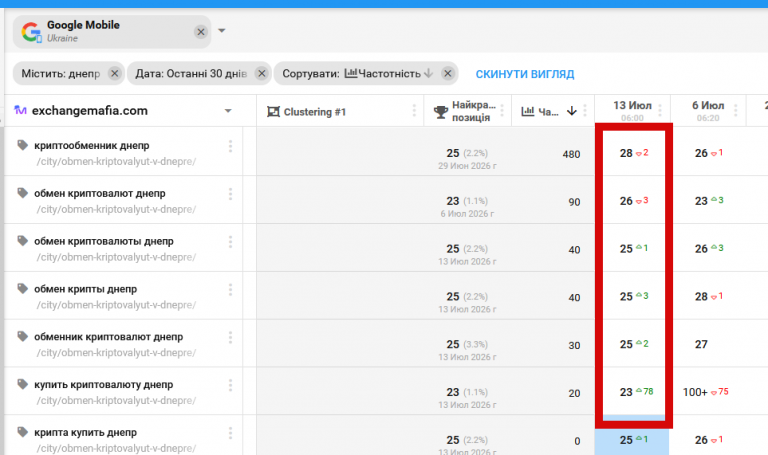Click tag icon for 'обмен крипты днепр'

22,288
